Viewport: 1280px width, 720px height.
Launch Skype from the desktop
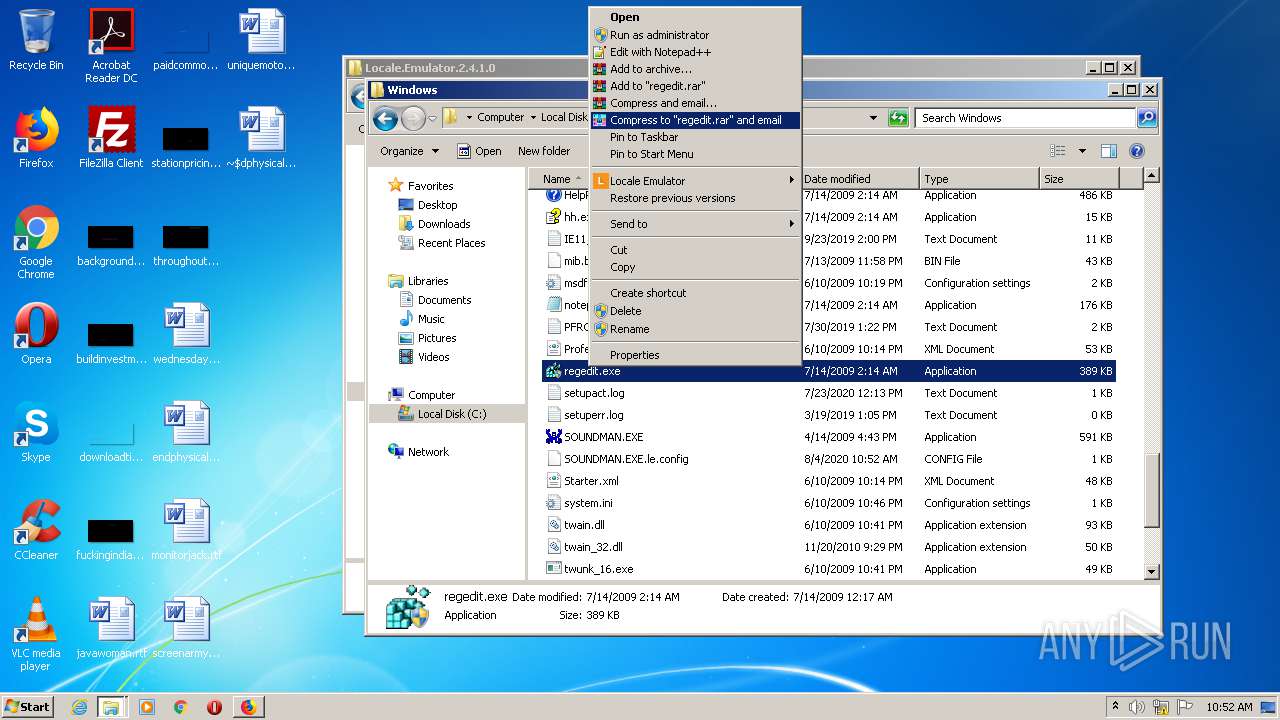(36, 432)
